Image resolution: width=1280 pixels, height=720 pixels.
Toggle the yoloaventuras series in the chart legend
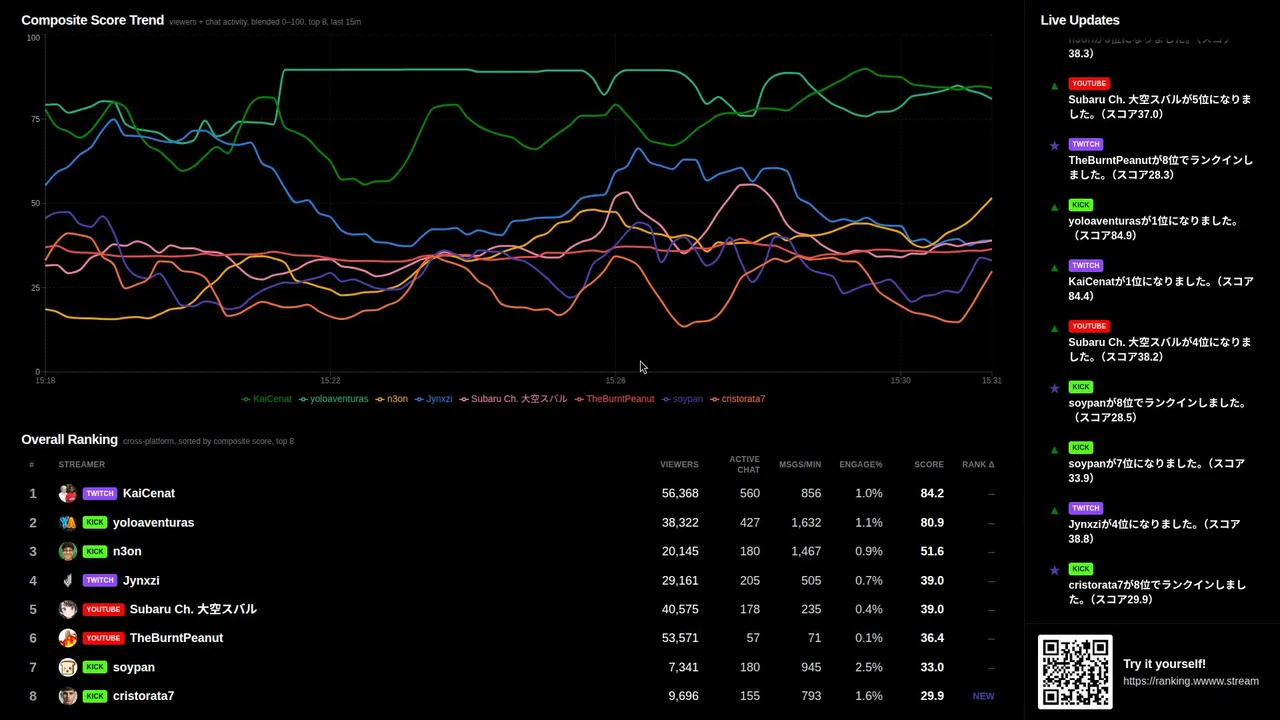[x=334, y=399]
